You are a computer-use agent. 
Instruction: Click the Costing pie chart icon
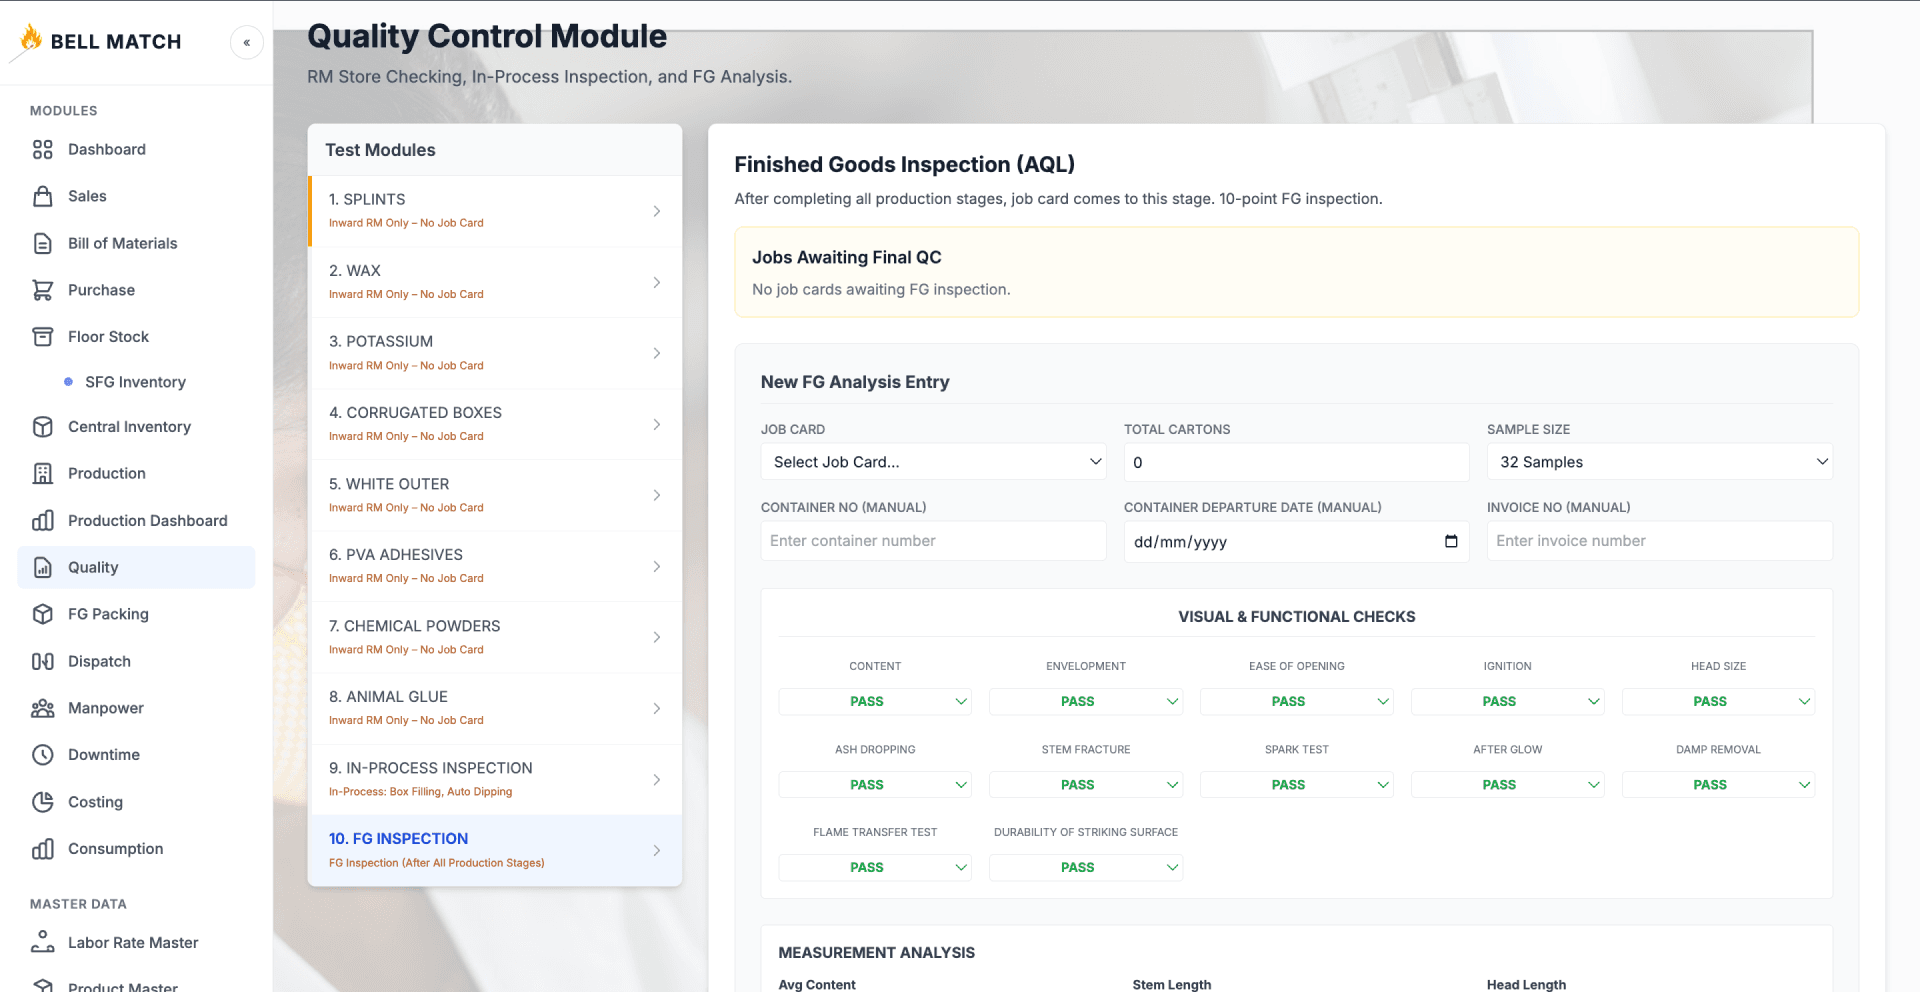[43, 802]
